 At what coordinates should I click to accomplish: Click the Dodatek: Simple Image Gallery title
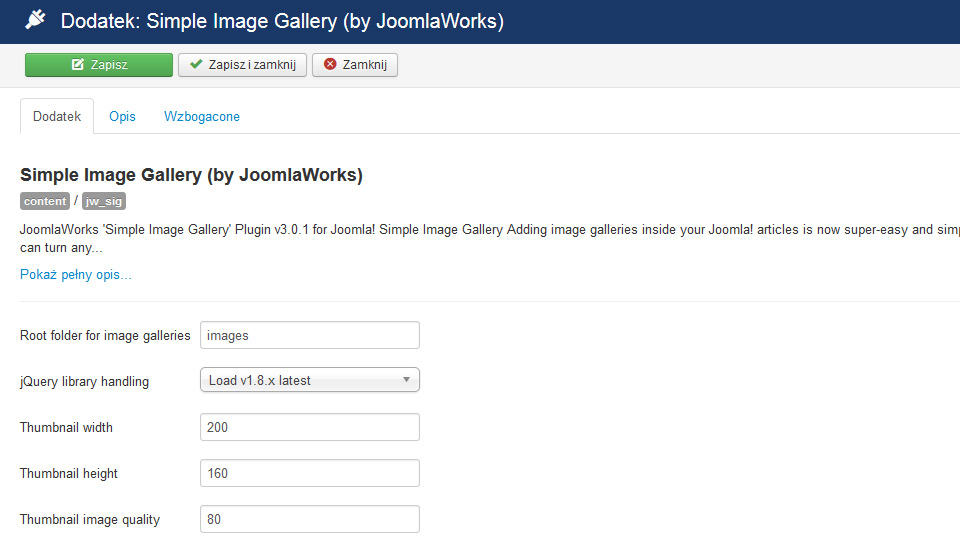(282, 21)
